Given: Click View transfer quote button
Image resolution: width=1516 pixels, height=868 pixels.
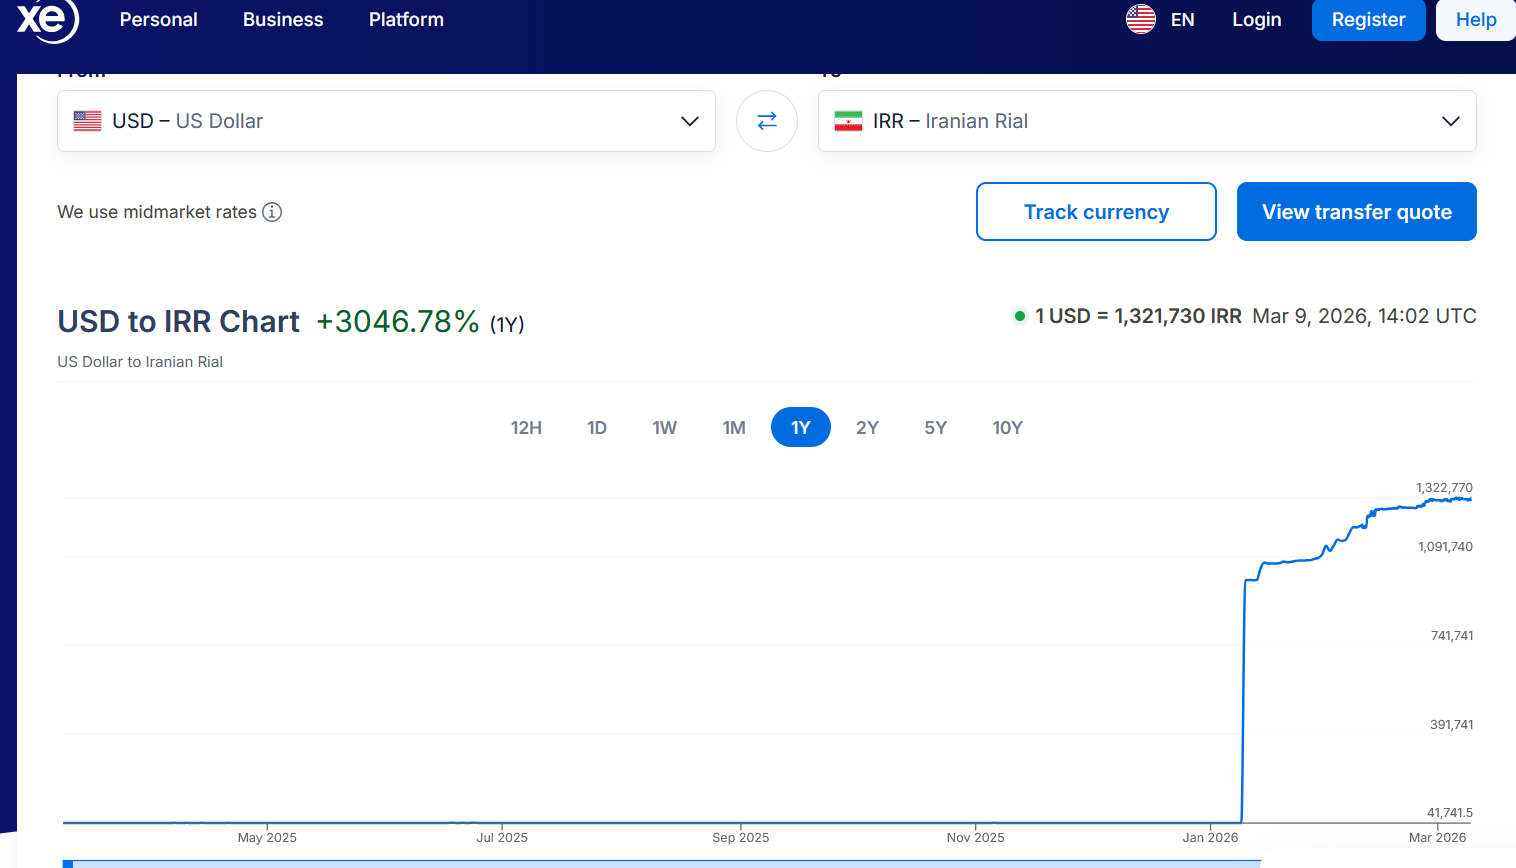Looking at the screenshot, I should click(1356, 212).
